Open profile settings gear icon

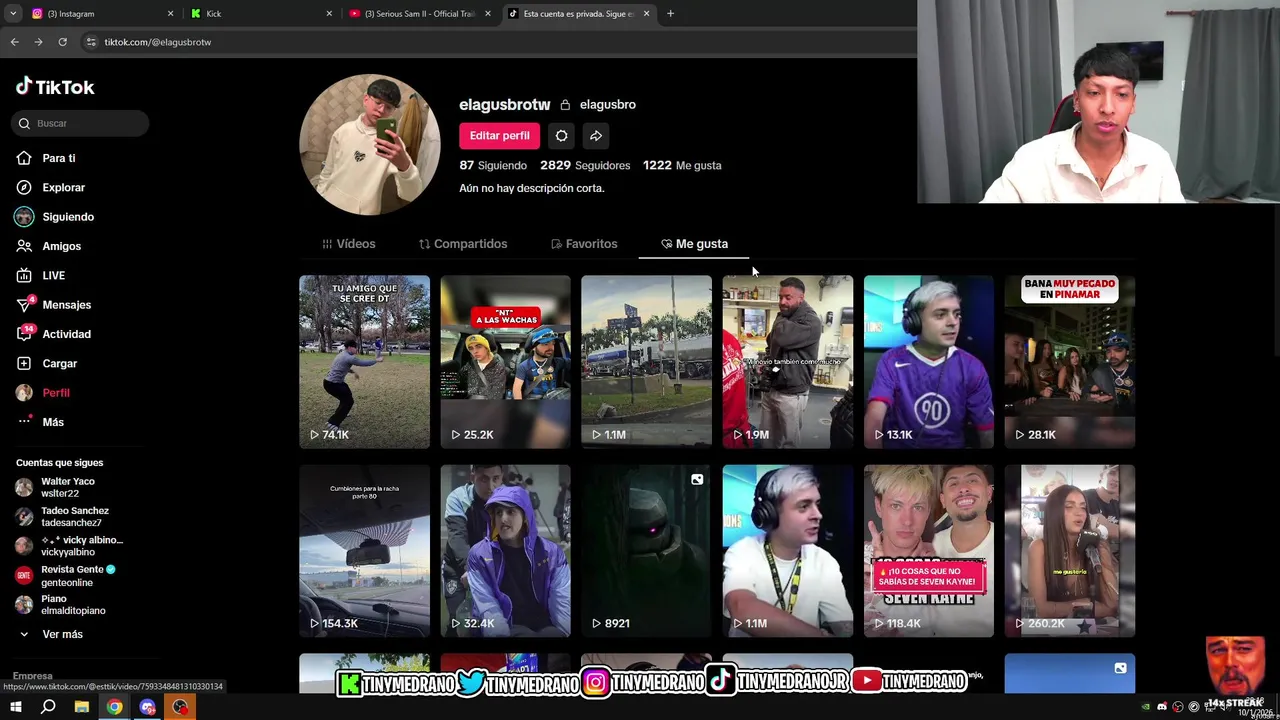click(561, 136)
